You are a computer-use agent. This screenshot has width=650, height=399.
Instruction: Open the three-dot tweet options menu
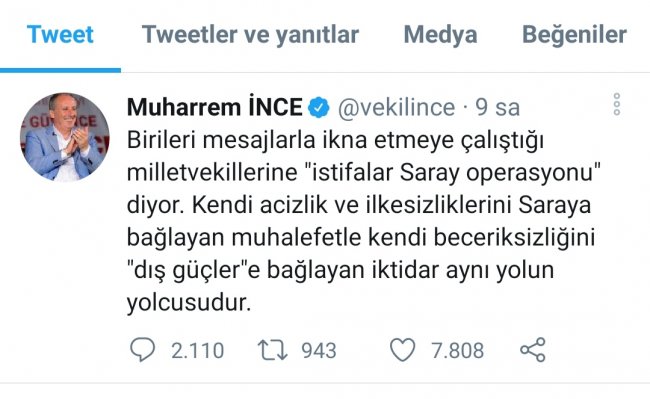(616, 104)
